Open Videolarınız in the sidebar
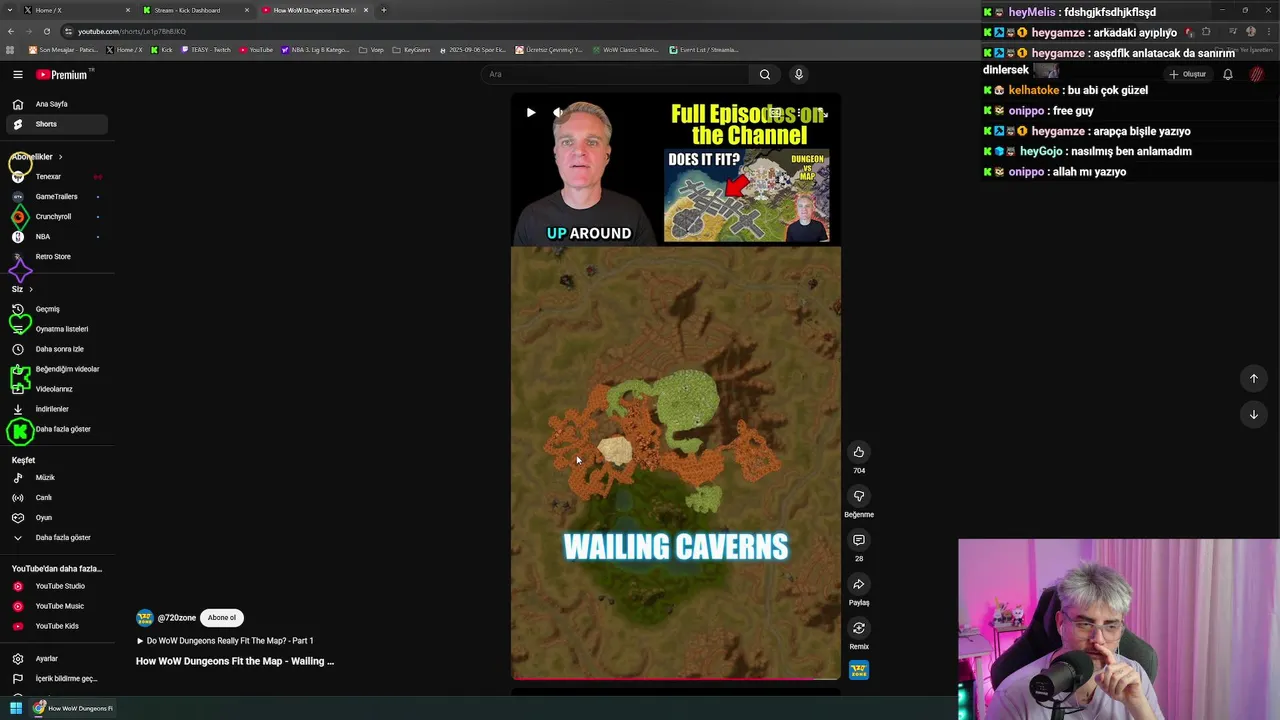The height and width of the screenshot is (720, 1280). pyautogui.click(x=56, y=389)
